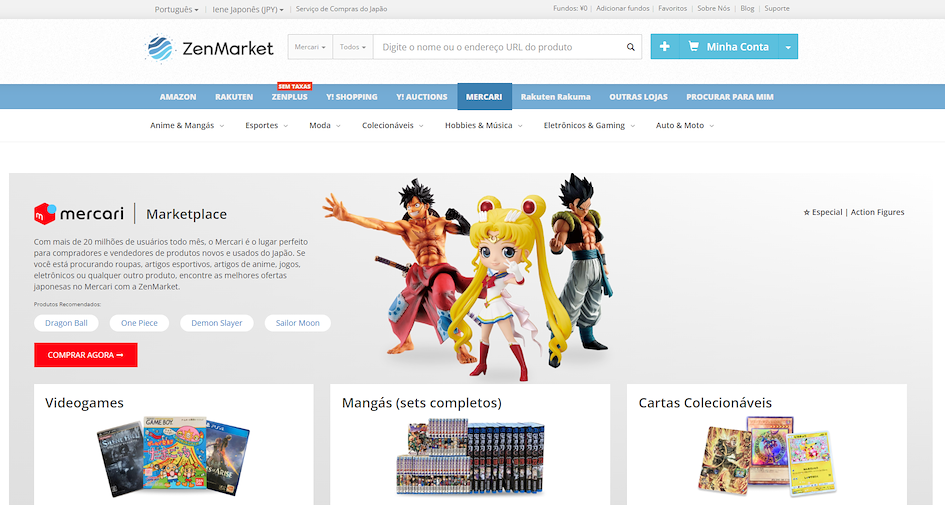
Task: Click the Especial | Action Figures link
Action: (x=853, y=212)
